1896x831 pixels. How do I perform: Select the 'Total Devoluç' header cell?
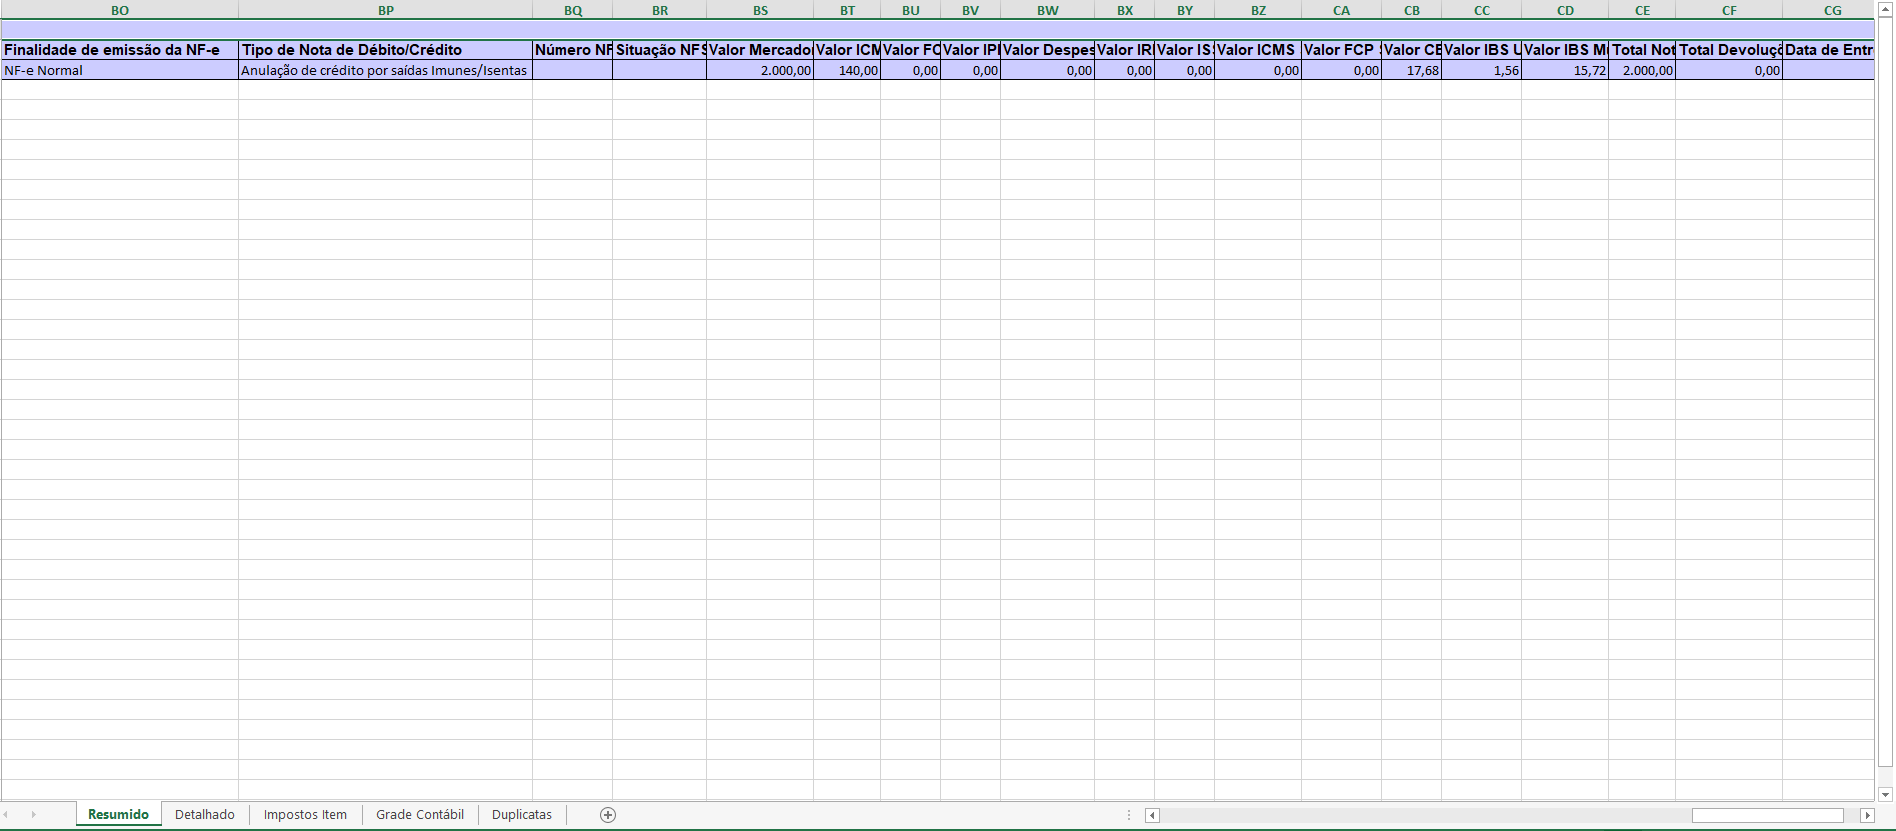(x=1729, y=50)
